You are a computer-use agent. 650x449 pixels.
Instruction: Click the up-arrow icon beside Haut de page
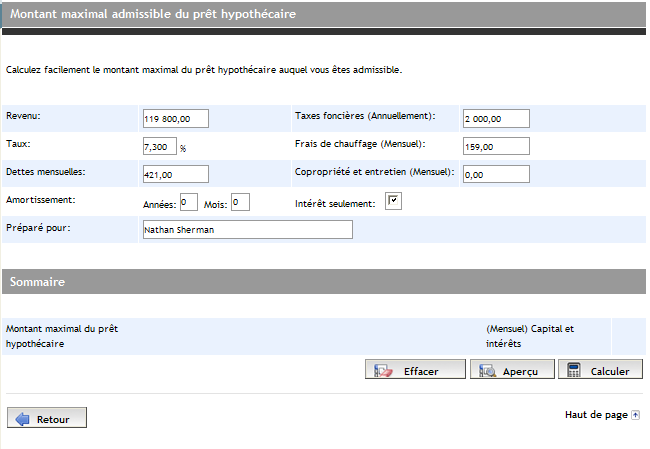(635, 415)
